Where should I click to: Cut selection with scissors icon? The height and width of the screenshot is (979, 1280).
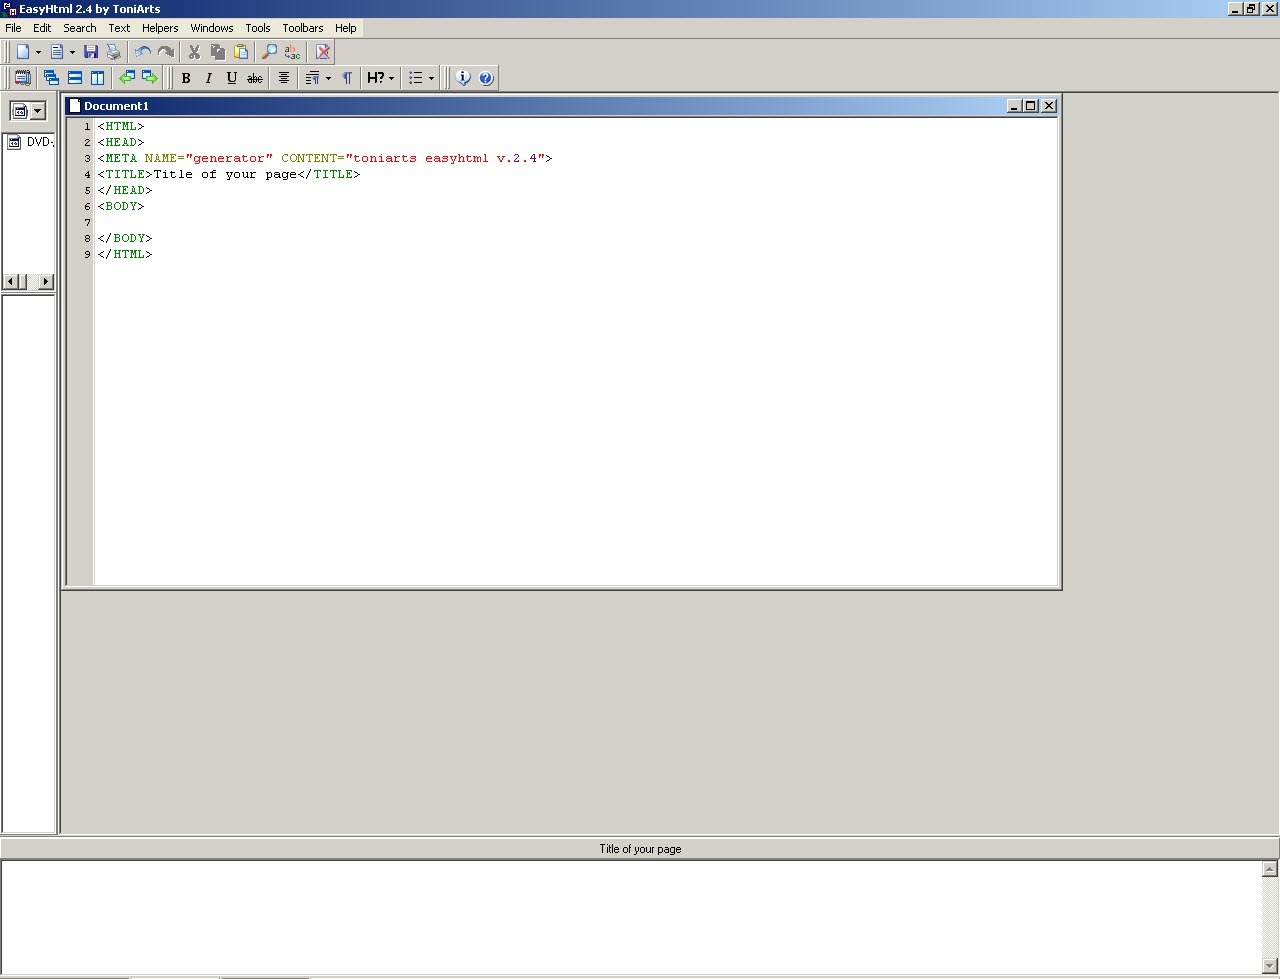(x=194, y=52)
